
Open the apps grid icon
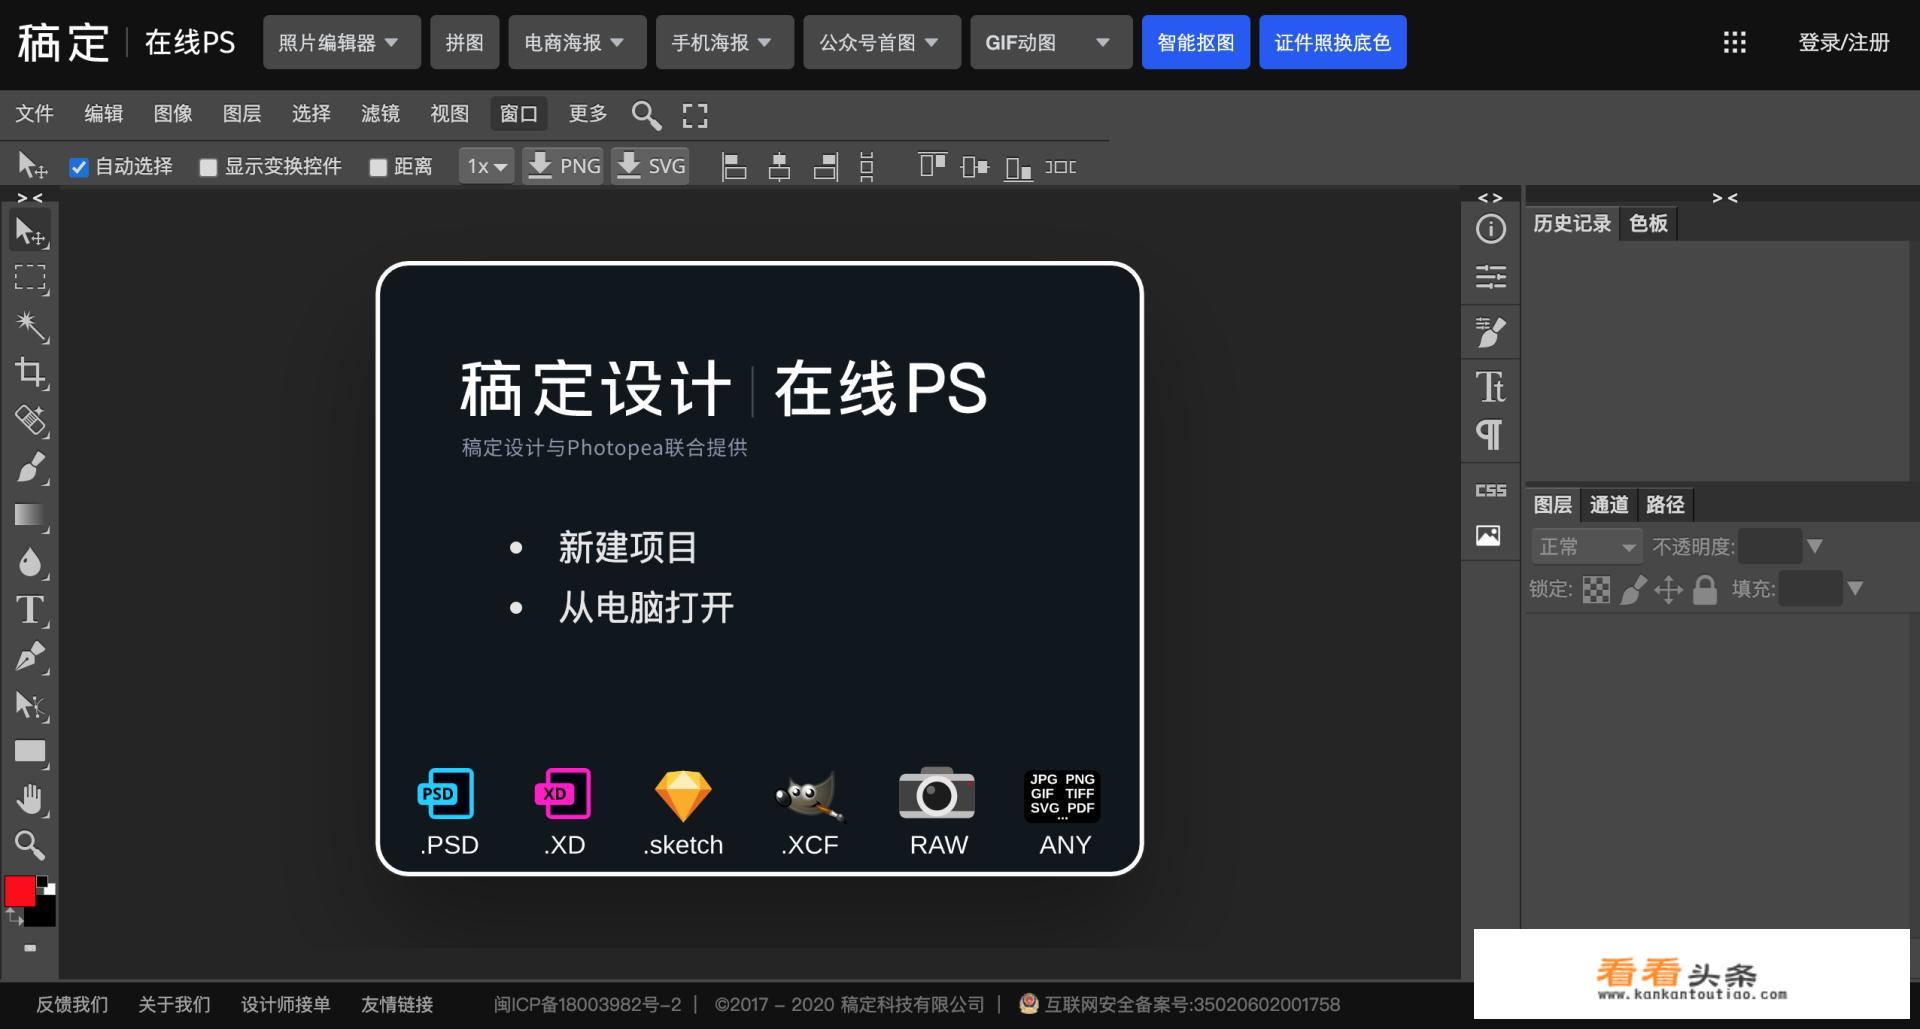[1735, 42]
